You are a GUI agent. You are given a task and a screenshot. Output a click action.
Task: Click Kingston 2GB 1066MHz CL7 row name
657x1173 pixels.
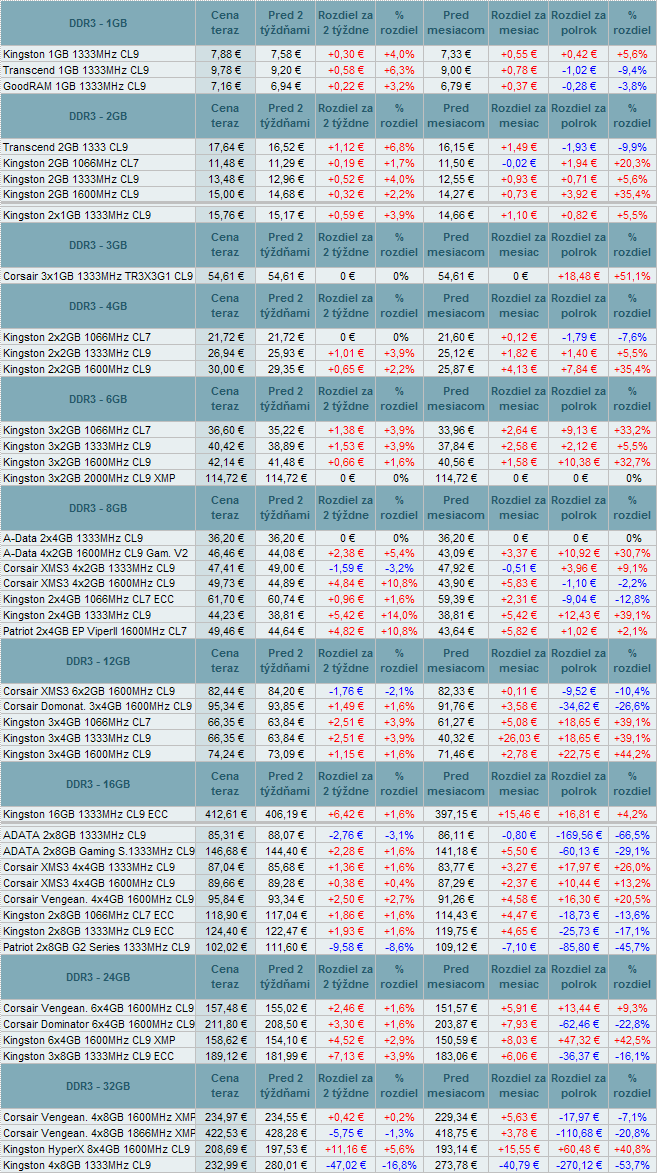pos(71,163)
